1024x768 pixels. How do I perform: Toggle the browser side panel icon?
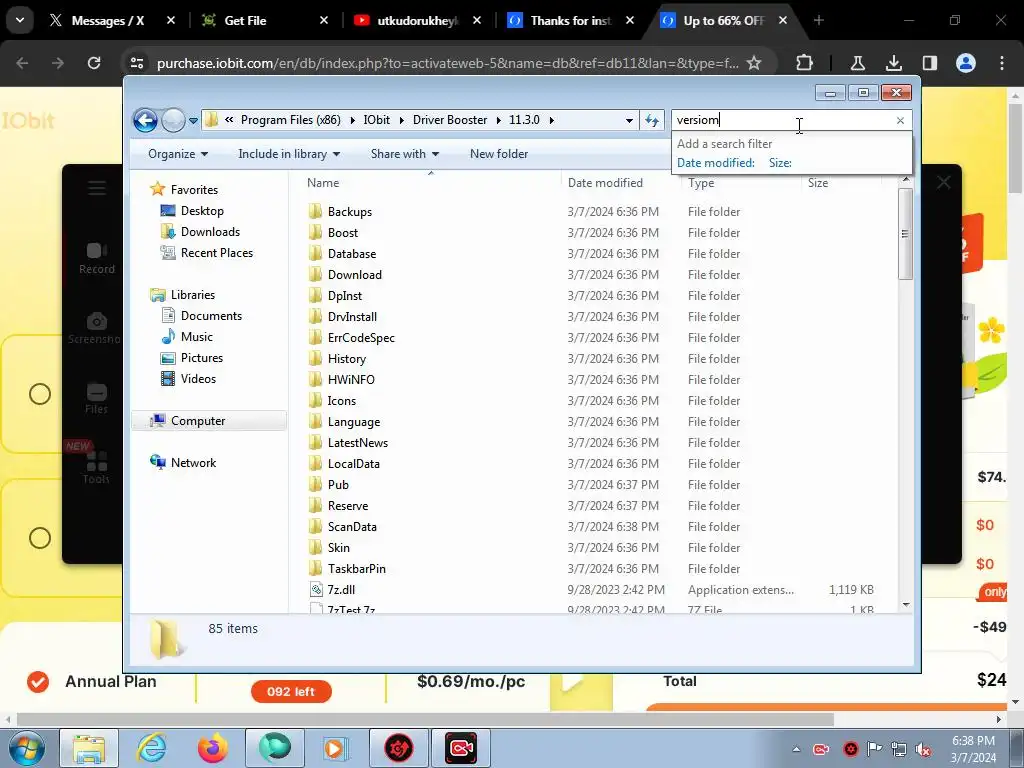click(x=929, y=63)
